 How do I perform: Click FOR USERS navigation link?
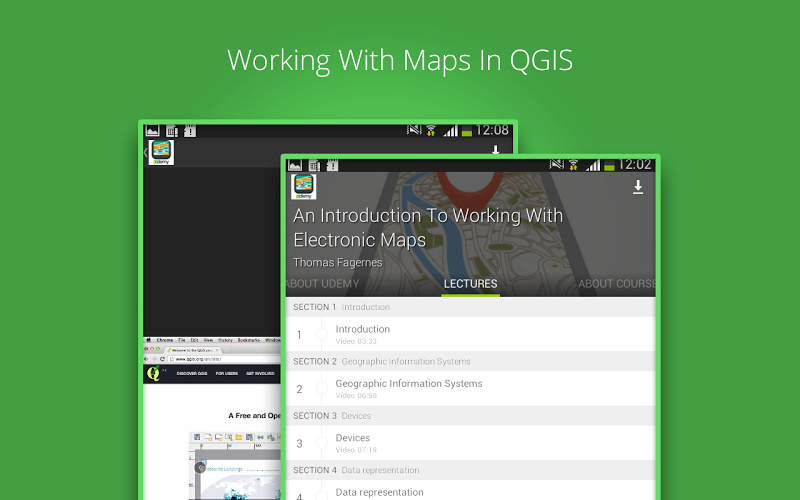coord(227,373)
